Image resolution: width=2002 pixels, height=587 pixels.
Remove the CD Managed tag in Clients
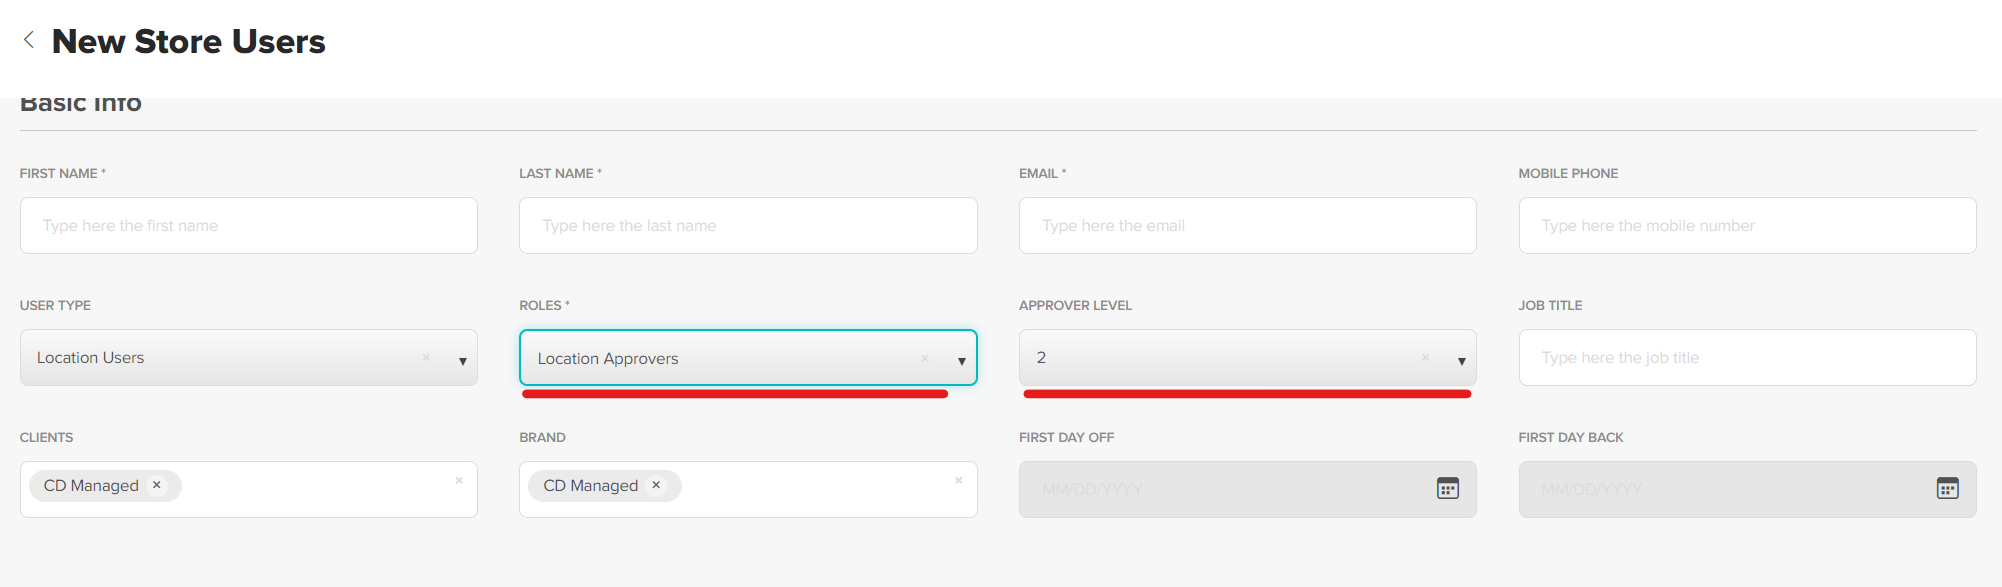coord(157,485)
